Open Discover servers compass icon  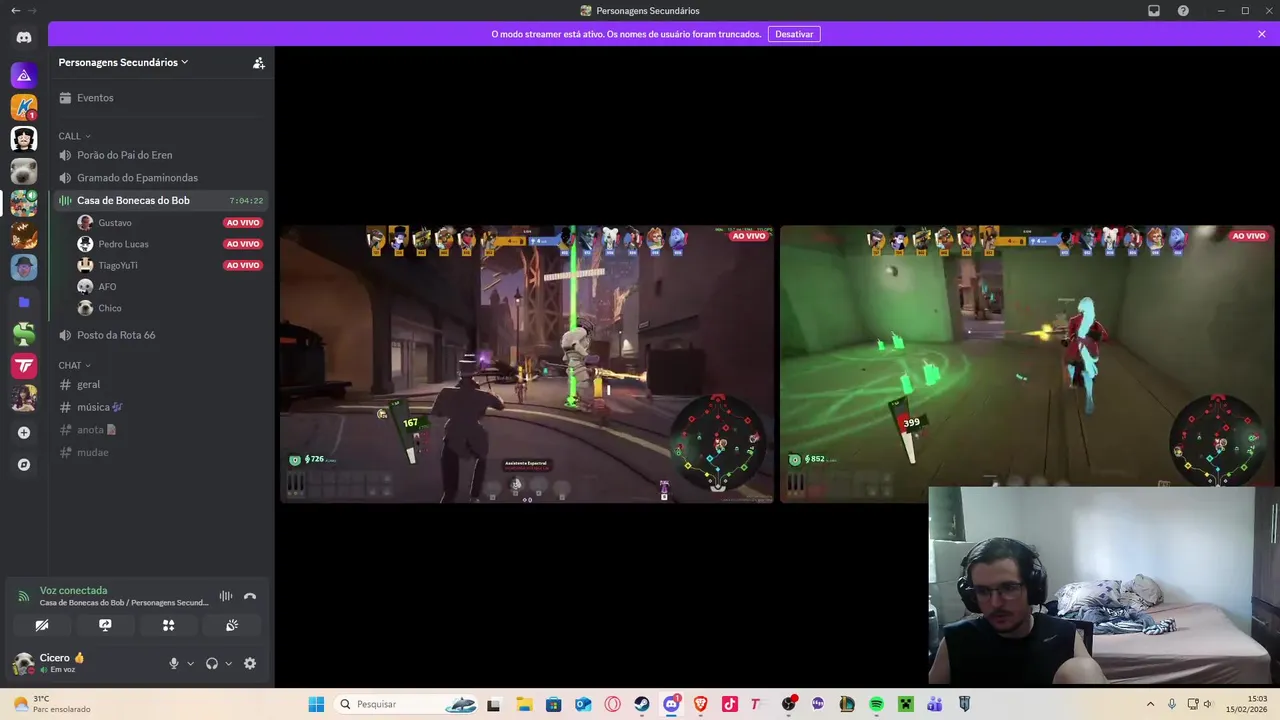pyautogui.click(x=24, y=465)
